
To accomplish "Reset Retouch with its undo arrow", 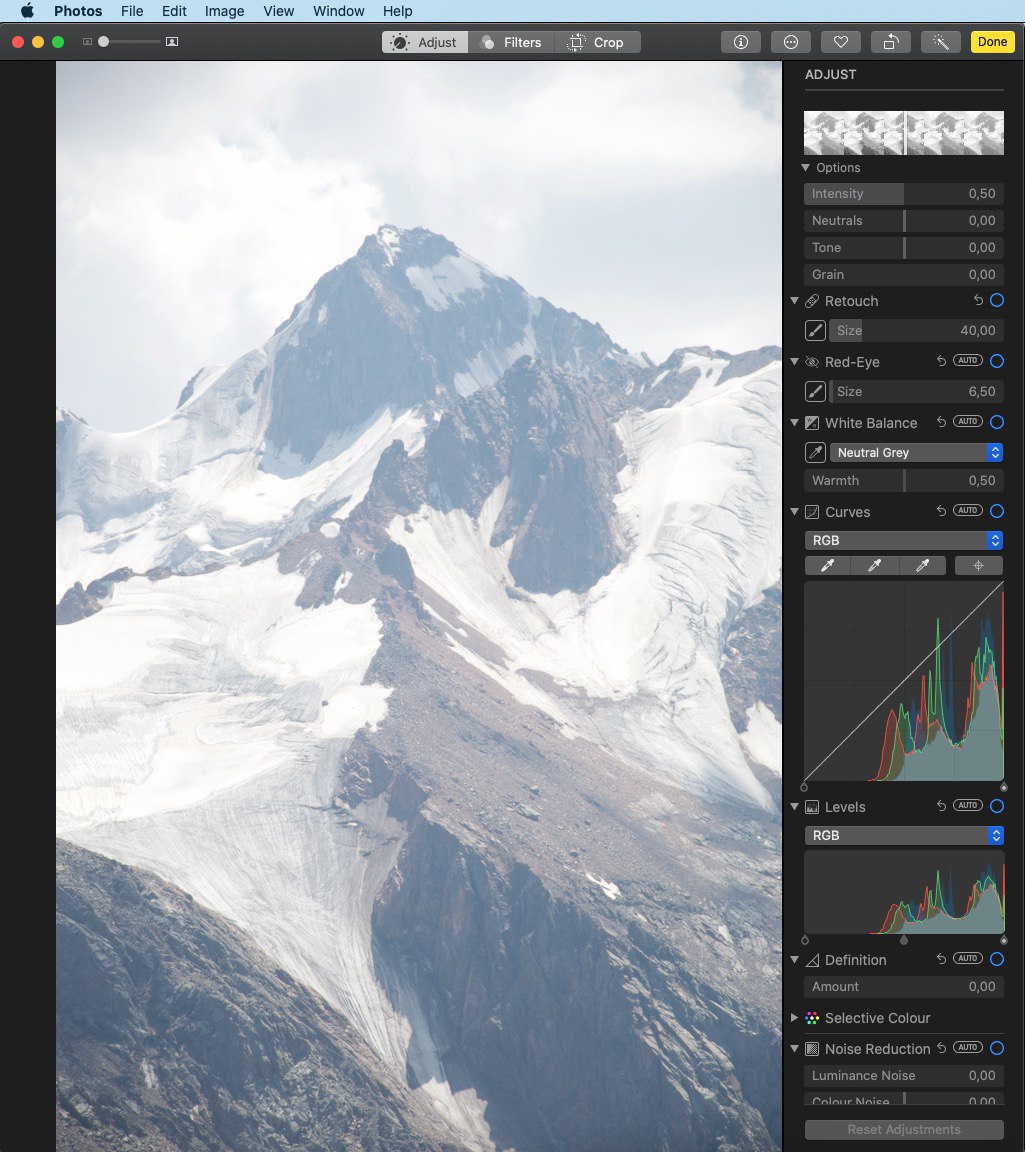I will pos(978,300).
